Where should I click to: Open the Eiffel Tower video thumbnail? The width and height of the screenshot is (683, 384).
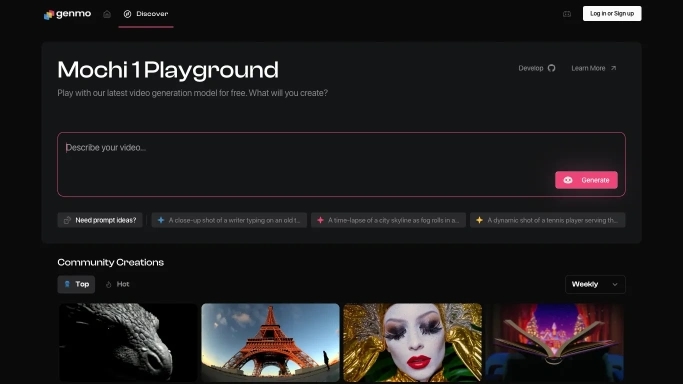pos(270,343)
